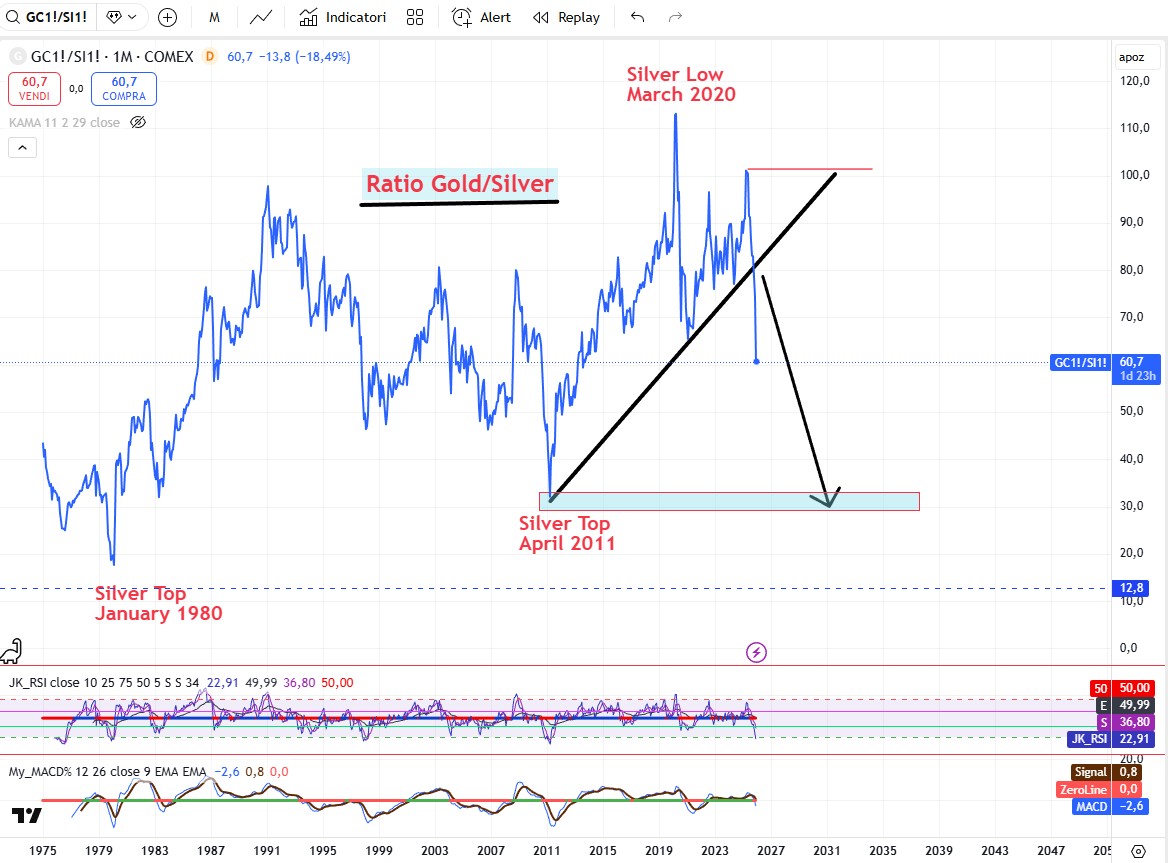Start bar Replay mode
Screen dimensions: 1168x863
[567, 17]
